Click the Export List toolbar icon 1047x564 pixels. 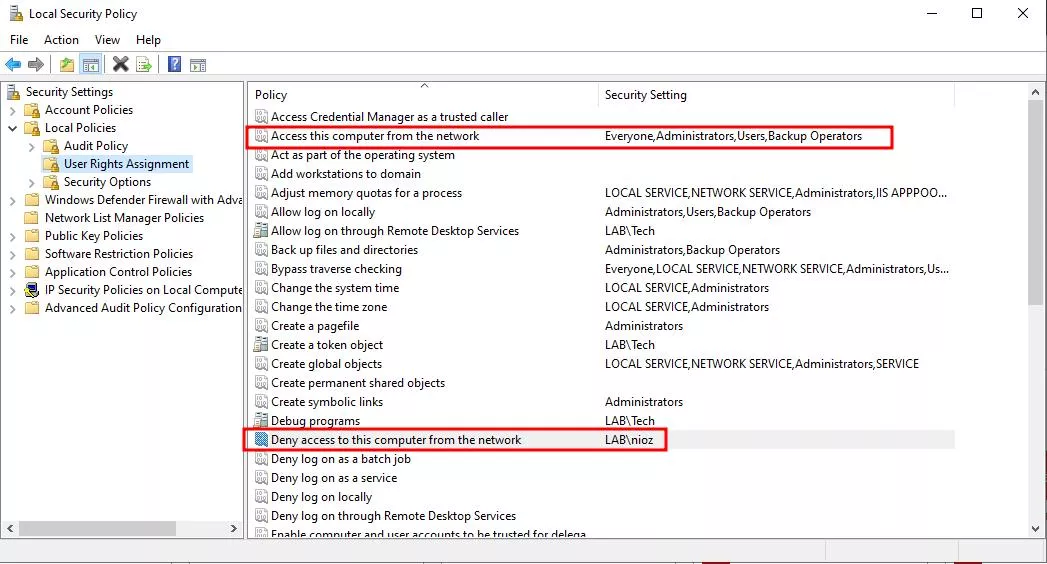click(144, 65)
